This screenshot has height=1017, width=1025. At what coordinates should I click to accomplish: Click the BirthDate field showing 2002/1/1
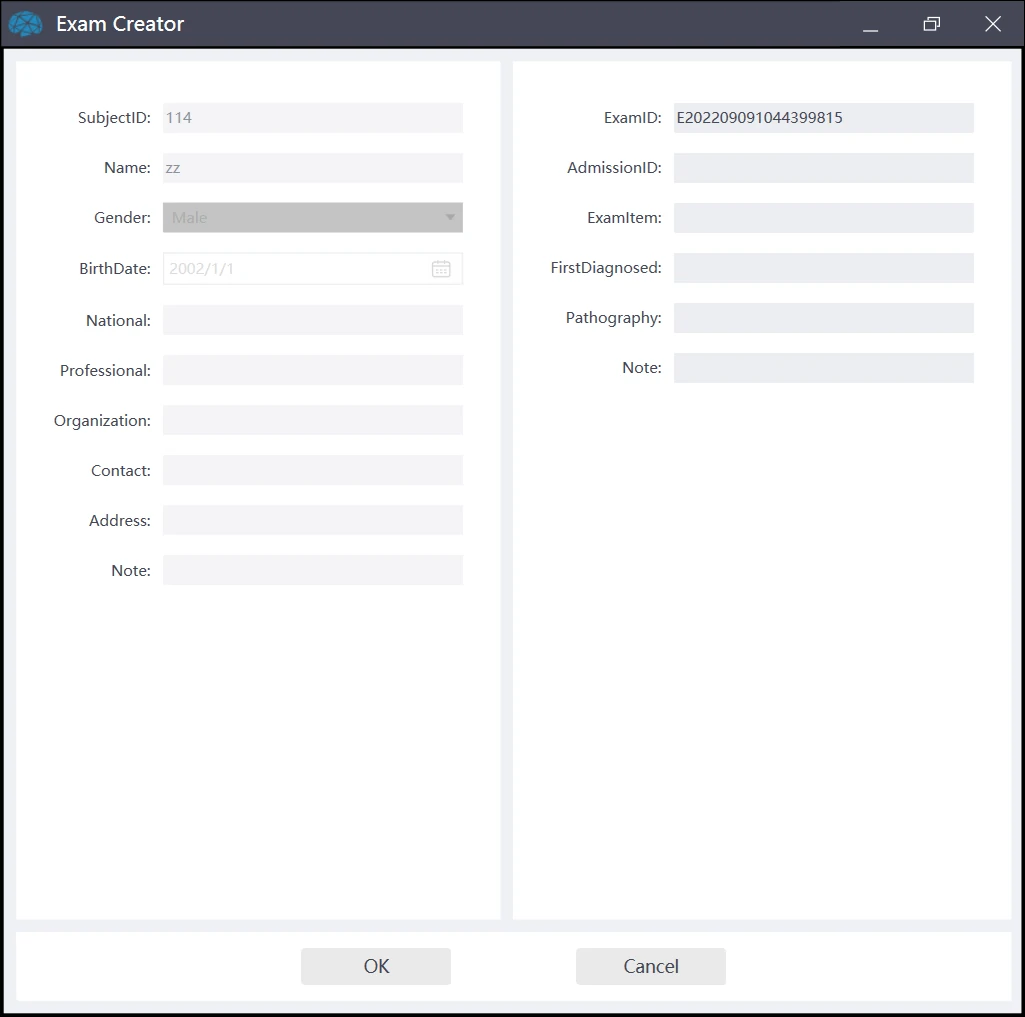295,268
